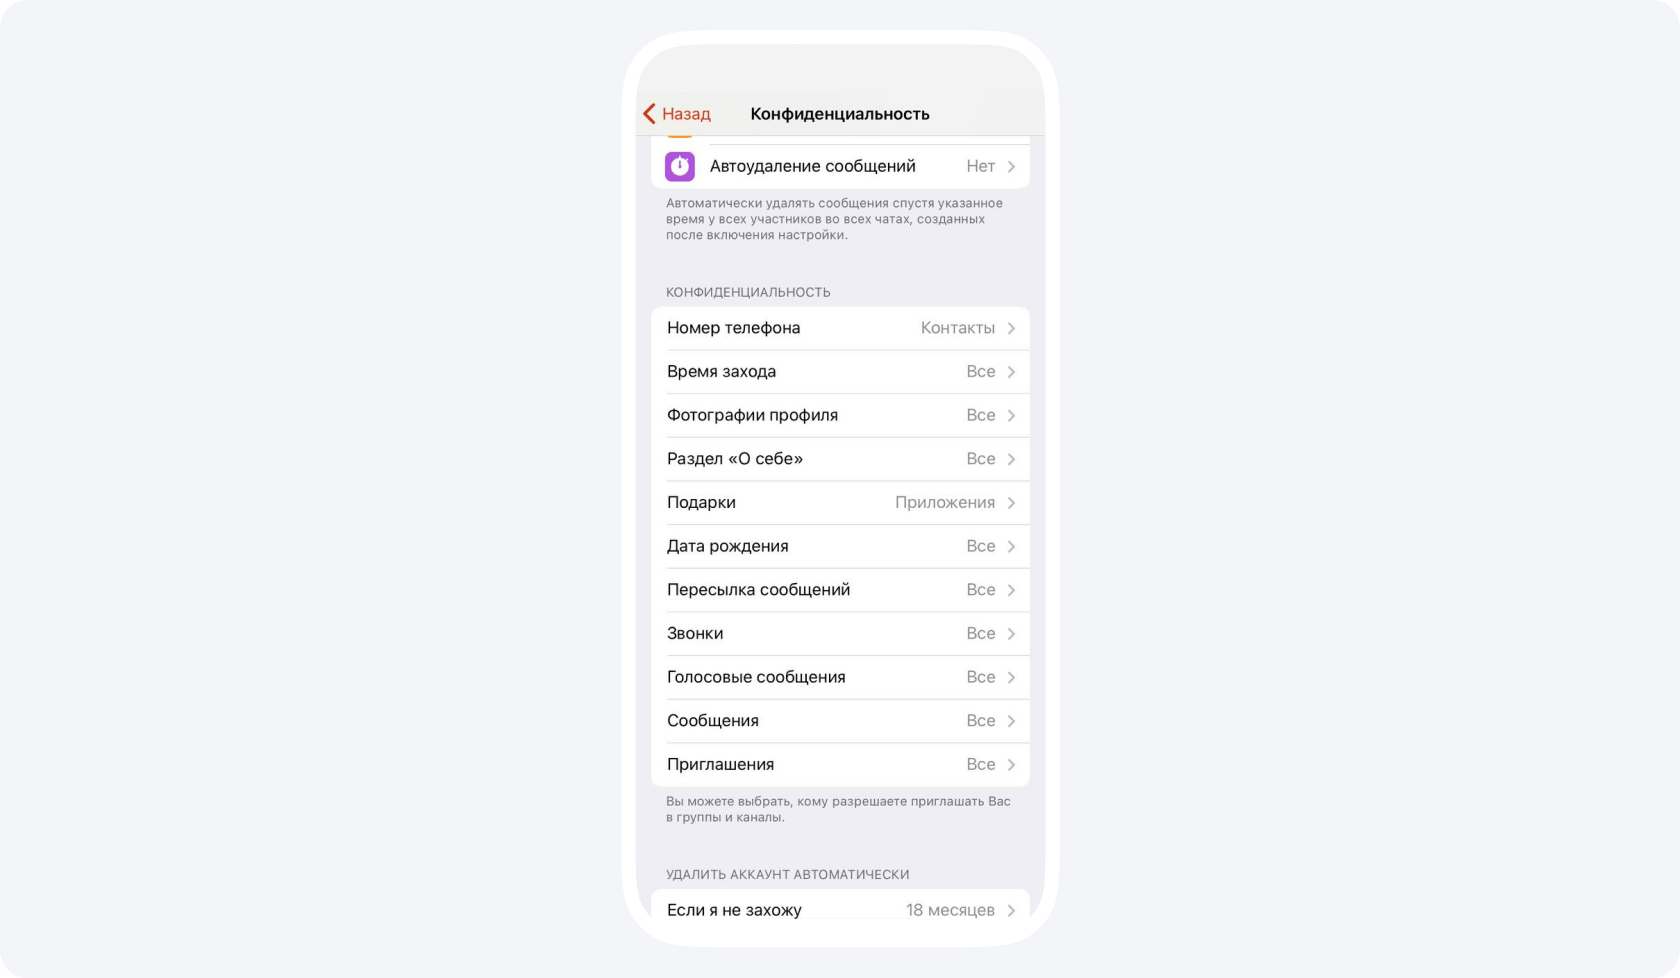Open Автоудаление сообщений setting
Viewport: 1680px width, 978px height.
pyautogui.click(x=840, y=166)
